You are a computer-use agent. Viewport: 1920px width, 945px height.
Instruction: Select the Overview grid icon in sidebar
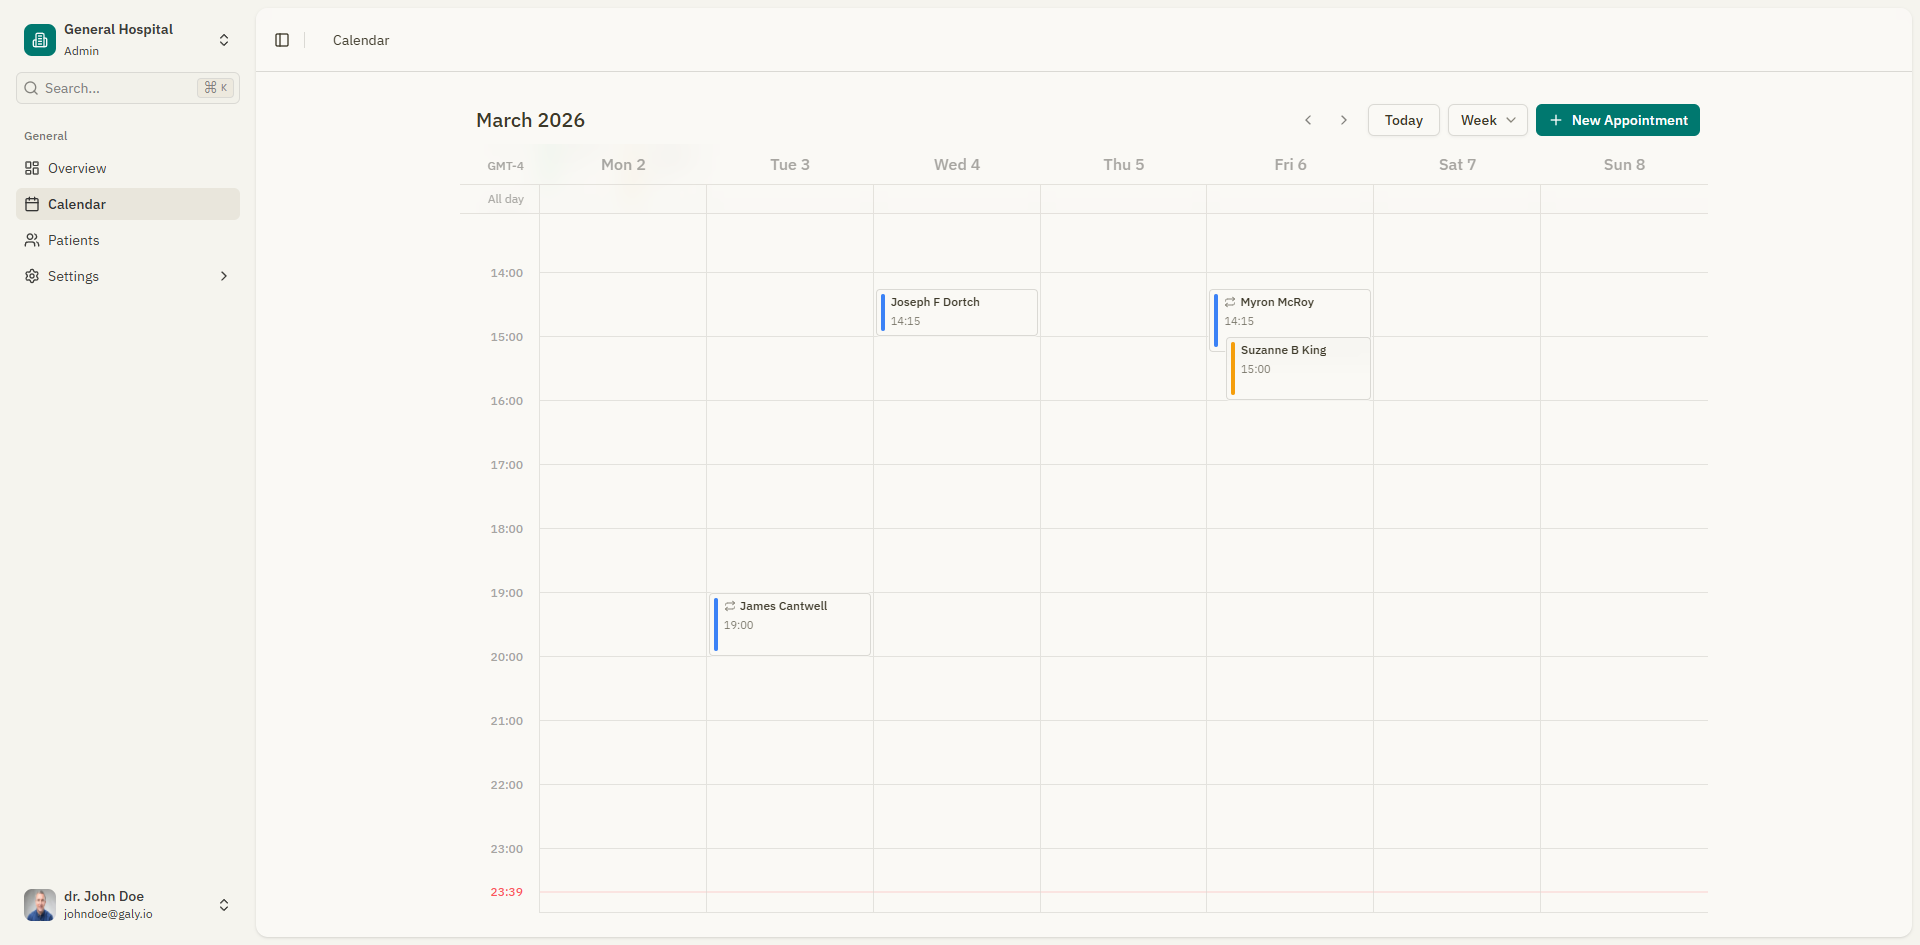coord(31,168)
